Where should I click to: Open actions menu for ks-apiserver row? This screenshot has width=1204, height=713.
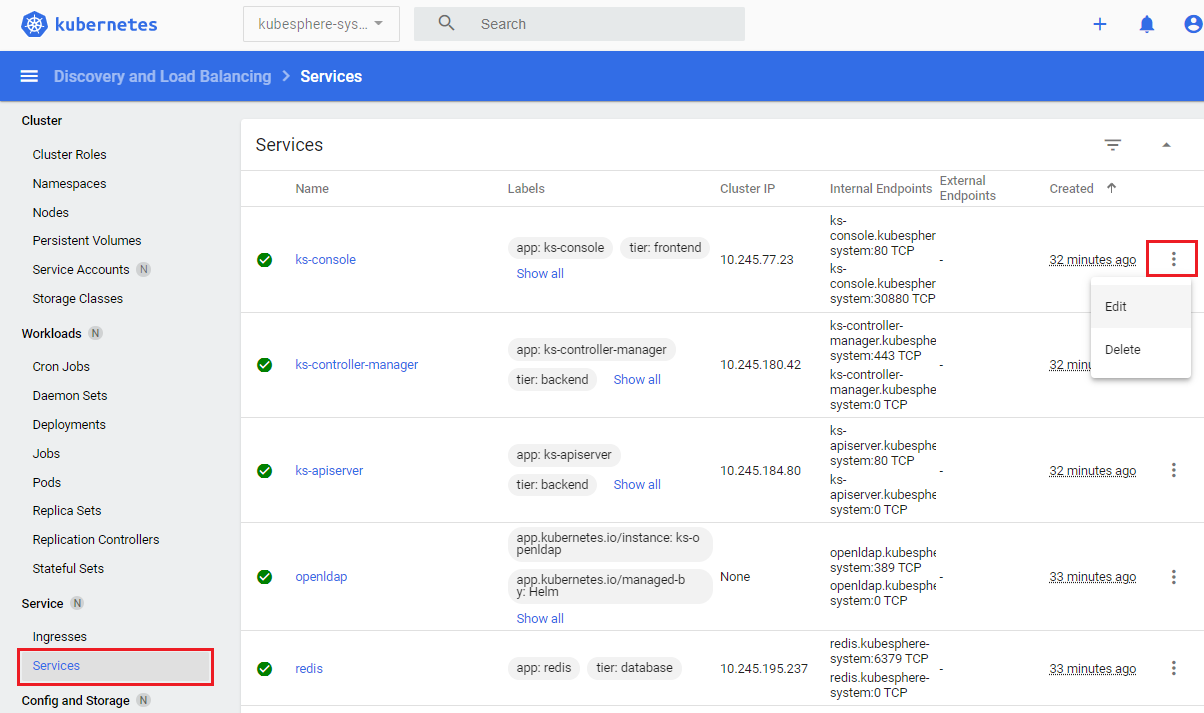coord(1174,470)
